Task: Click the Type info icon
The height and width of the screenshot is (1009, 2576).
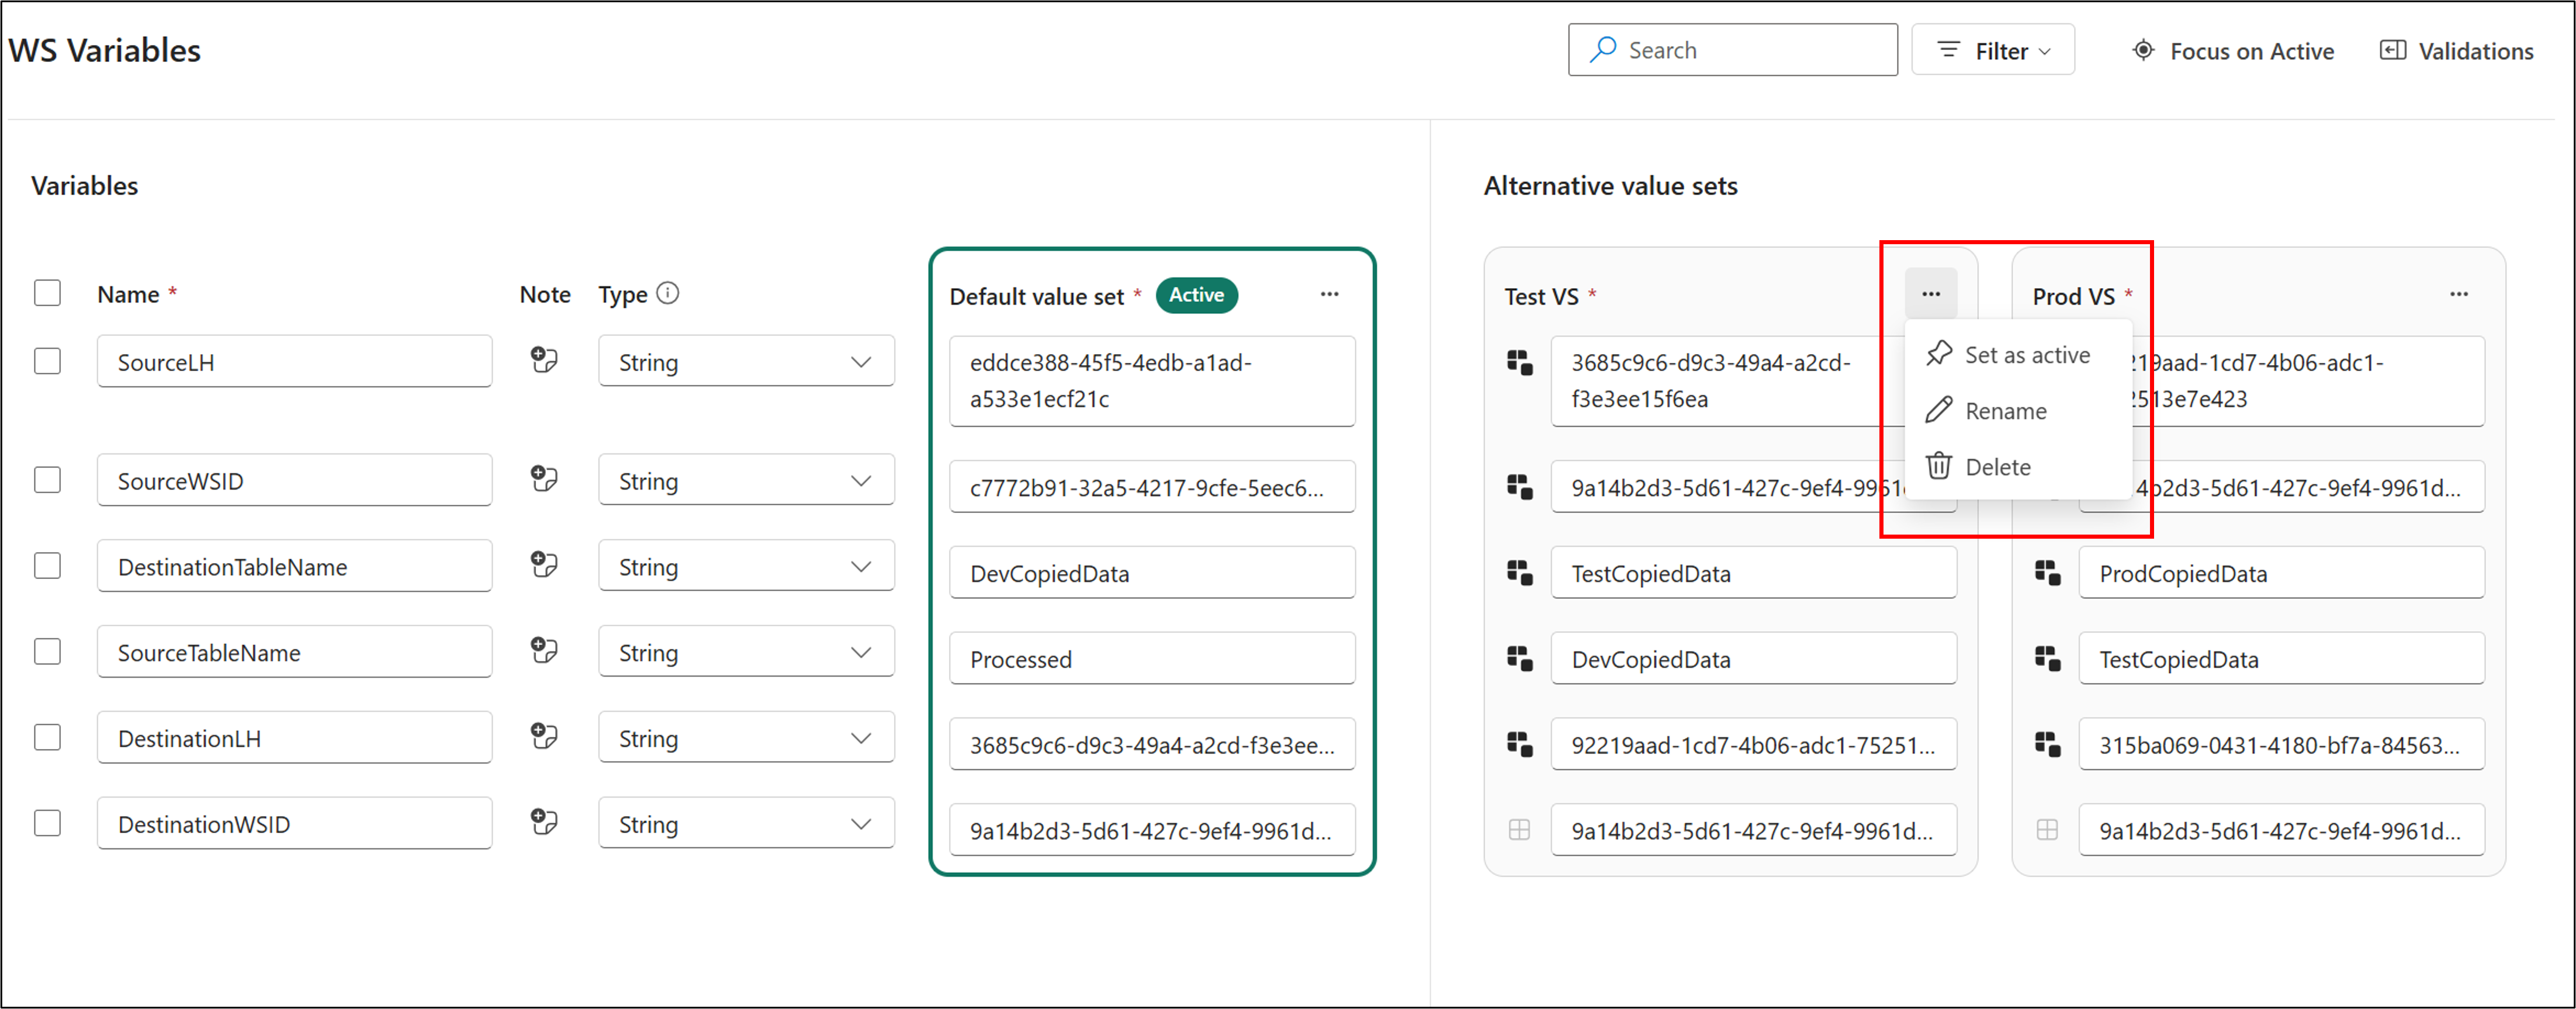Action: 668,293
